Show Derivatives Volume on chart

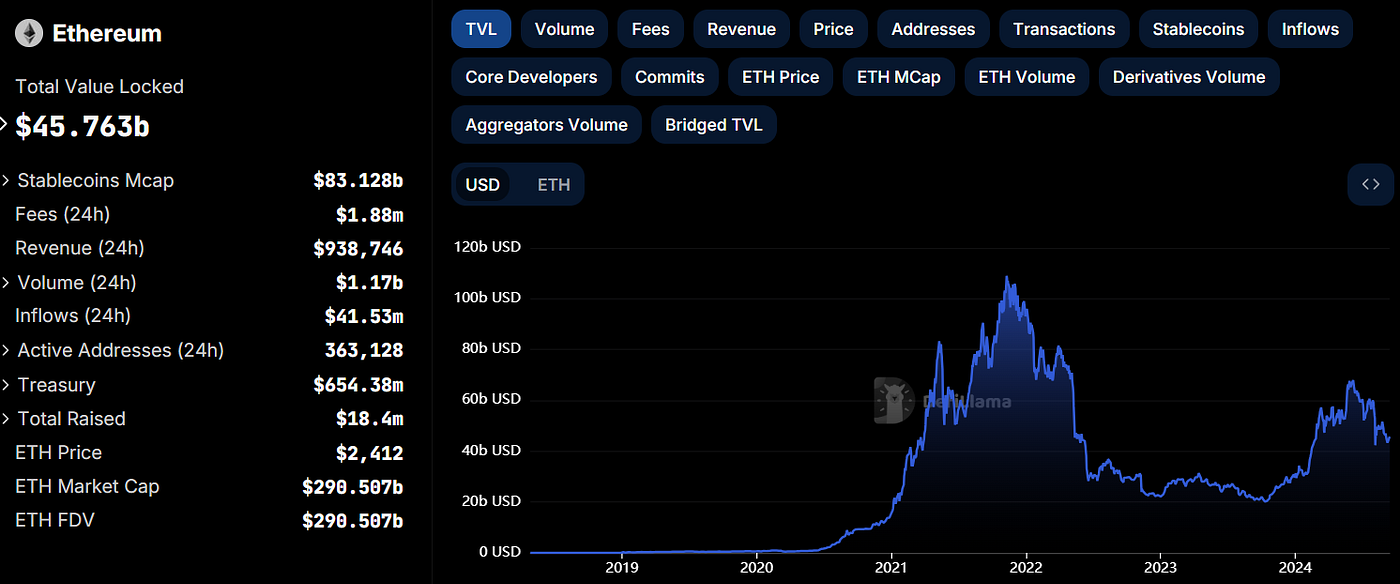click(1189, 77)
